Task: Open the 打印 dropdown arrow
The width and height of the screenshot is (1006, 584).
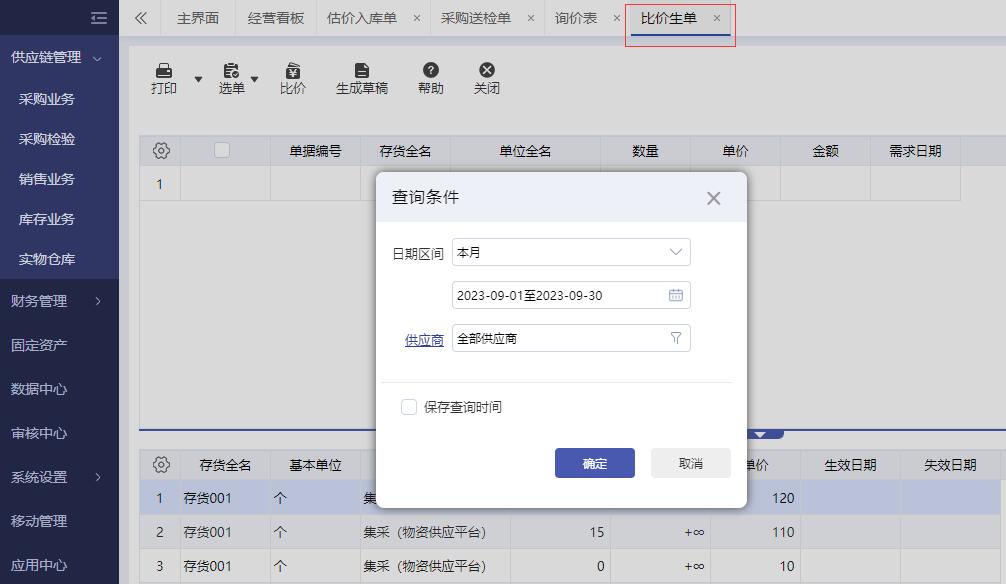Action: (198, 79)
